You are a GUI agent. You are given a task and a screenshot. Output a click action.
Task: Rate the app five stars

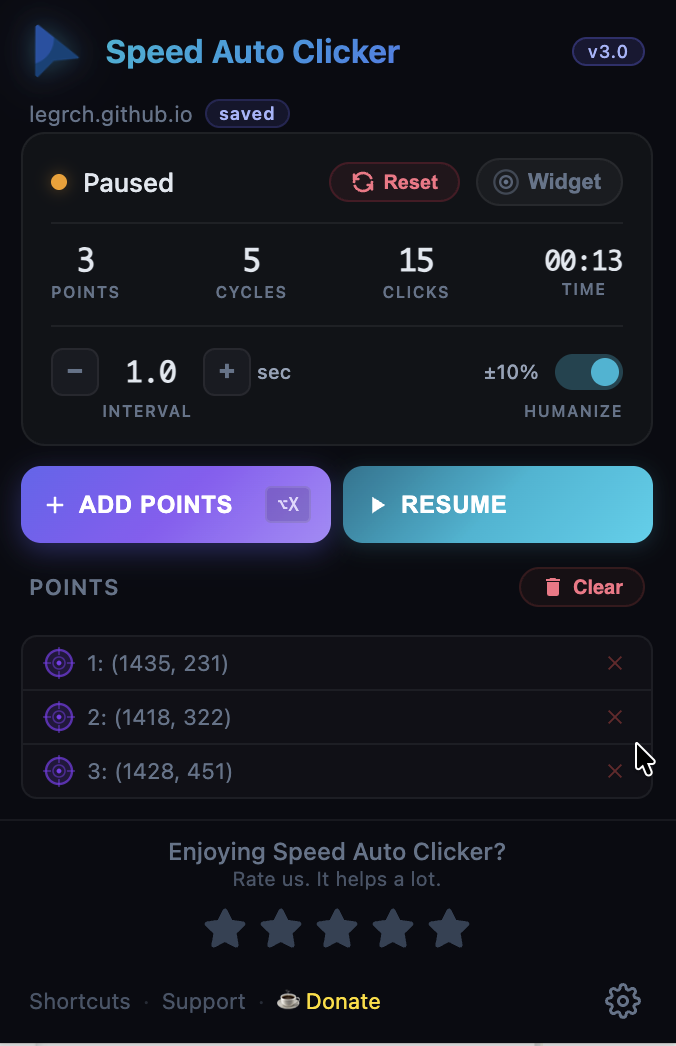click(x=448, y=928)
